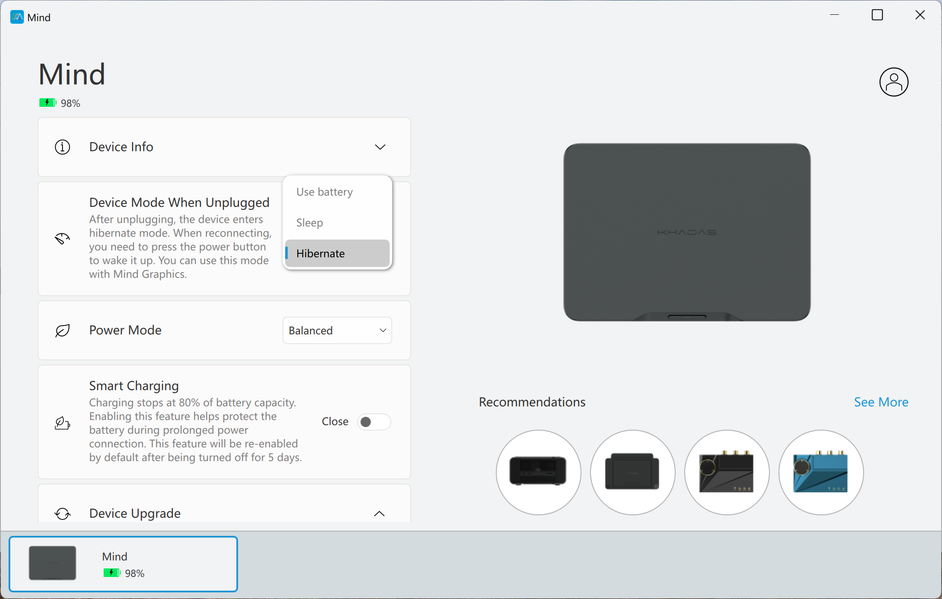
Task: Click the Power Mode leaf icon
Action: tap(62, 330)
